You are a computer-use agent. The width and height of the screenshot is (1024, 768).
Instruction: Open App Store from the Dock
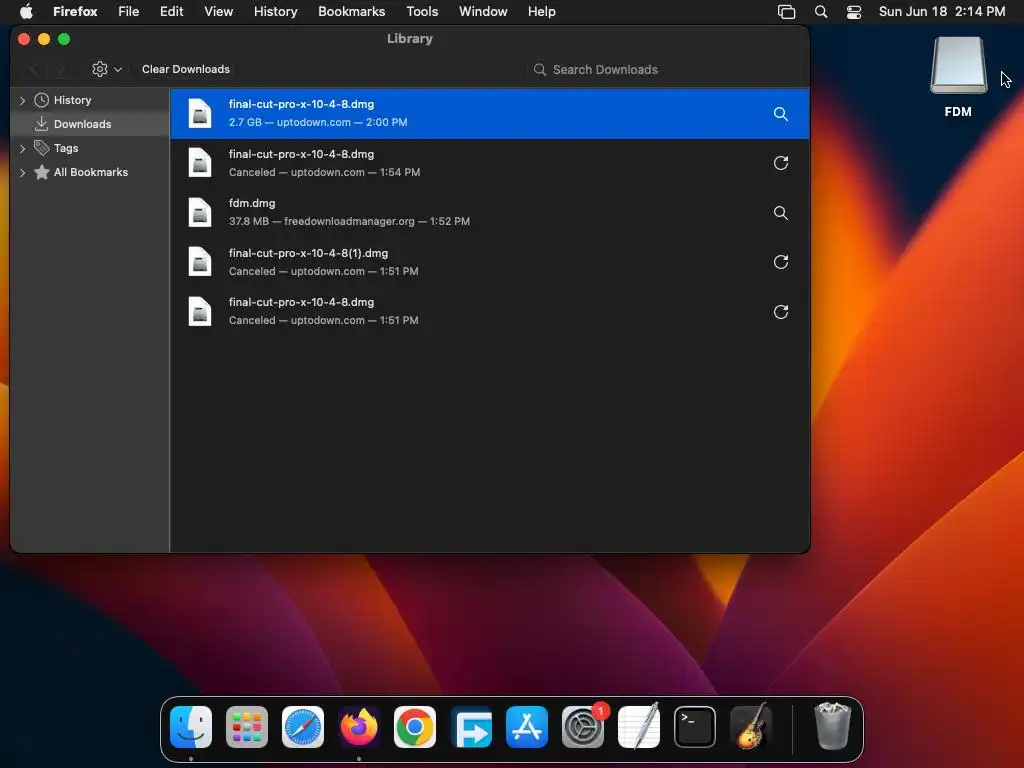pyautogui.click(x=527, y=727)
